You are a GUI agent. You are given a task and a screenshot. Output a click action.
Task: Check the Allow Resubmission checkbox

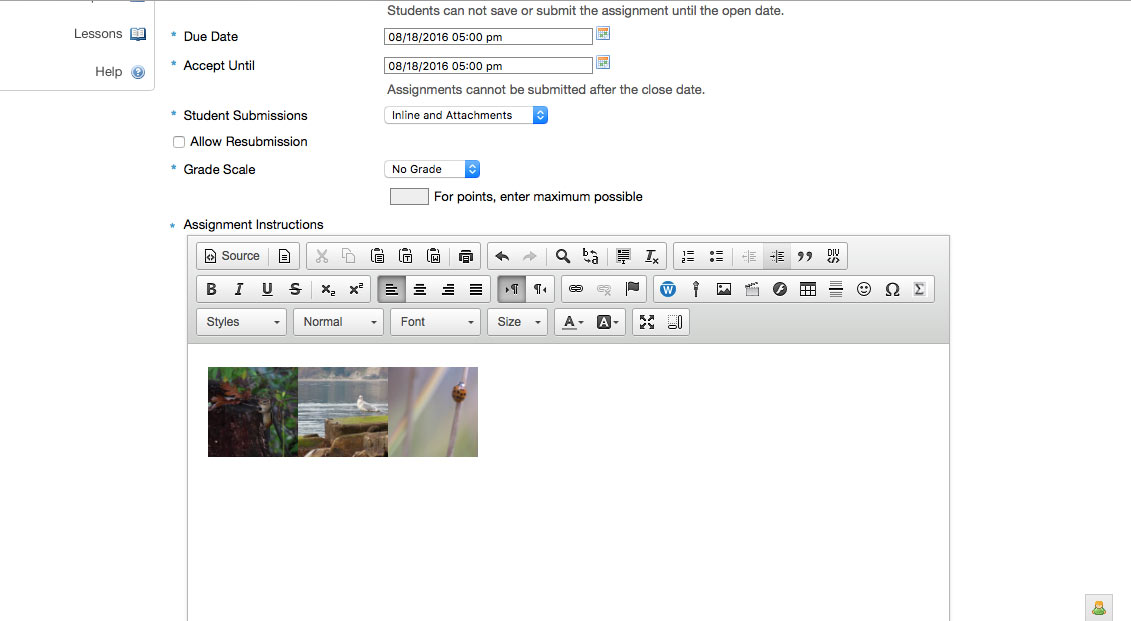(179, 142)
